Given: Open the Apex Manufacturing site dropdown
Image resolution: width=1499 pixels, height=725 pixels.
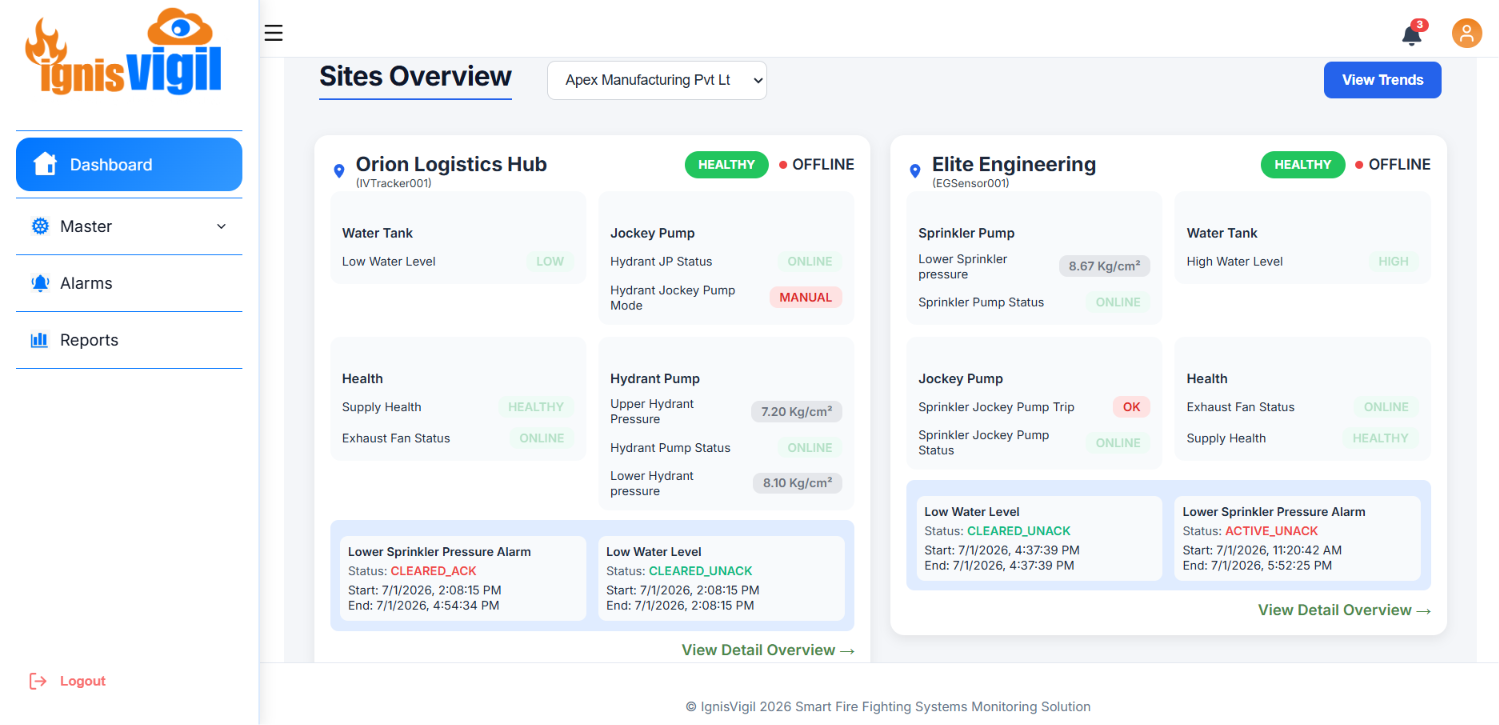Looking at the screenshot, I should click(657, 80).
